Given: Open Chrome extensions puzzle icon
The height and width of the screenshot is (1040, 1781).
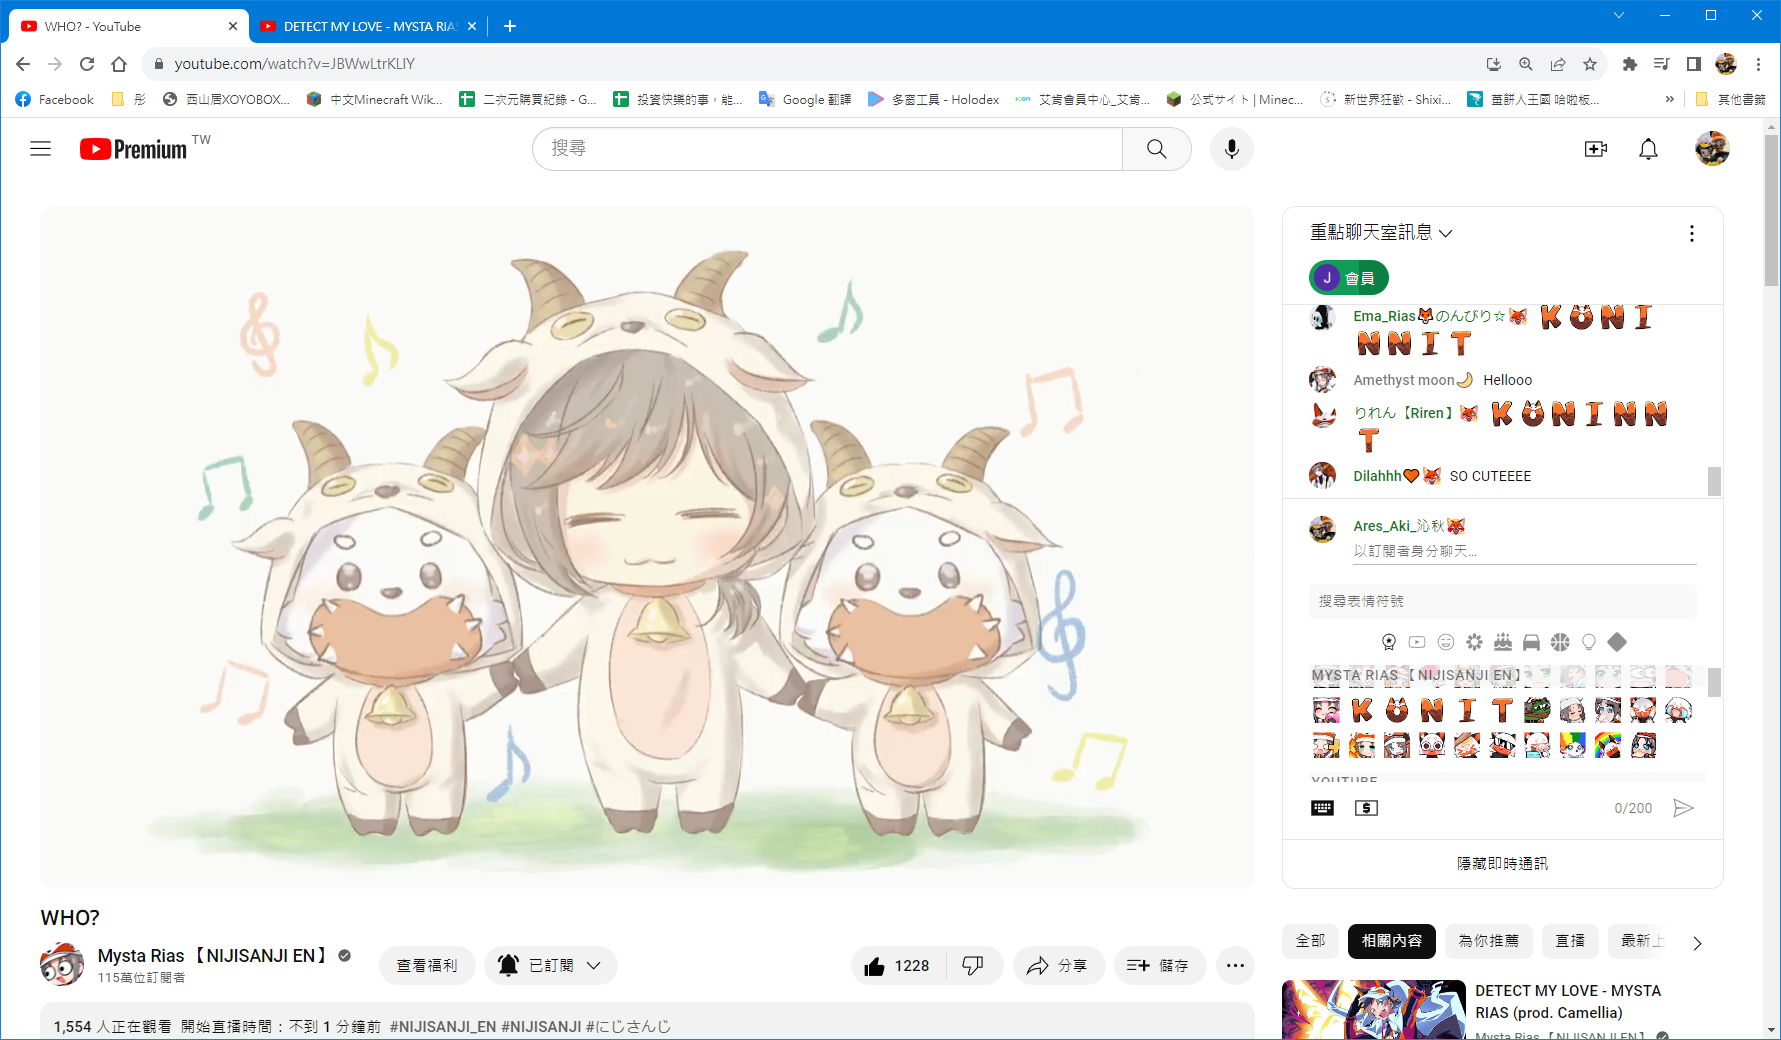Looking at the screenshot, I should 1630,64.
